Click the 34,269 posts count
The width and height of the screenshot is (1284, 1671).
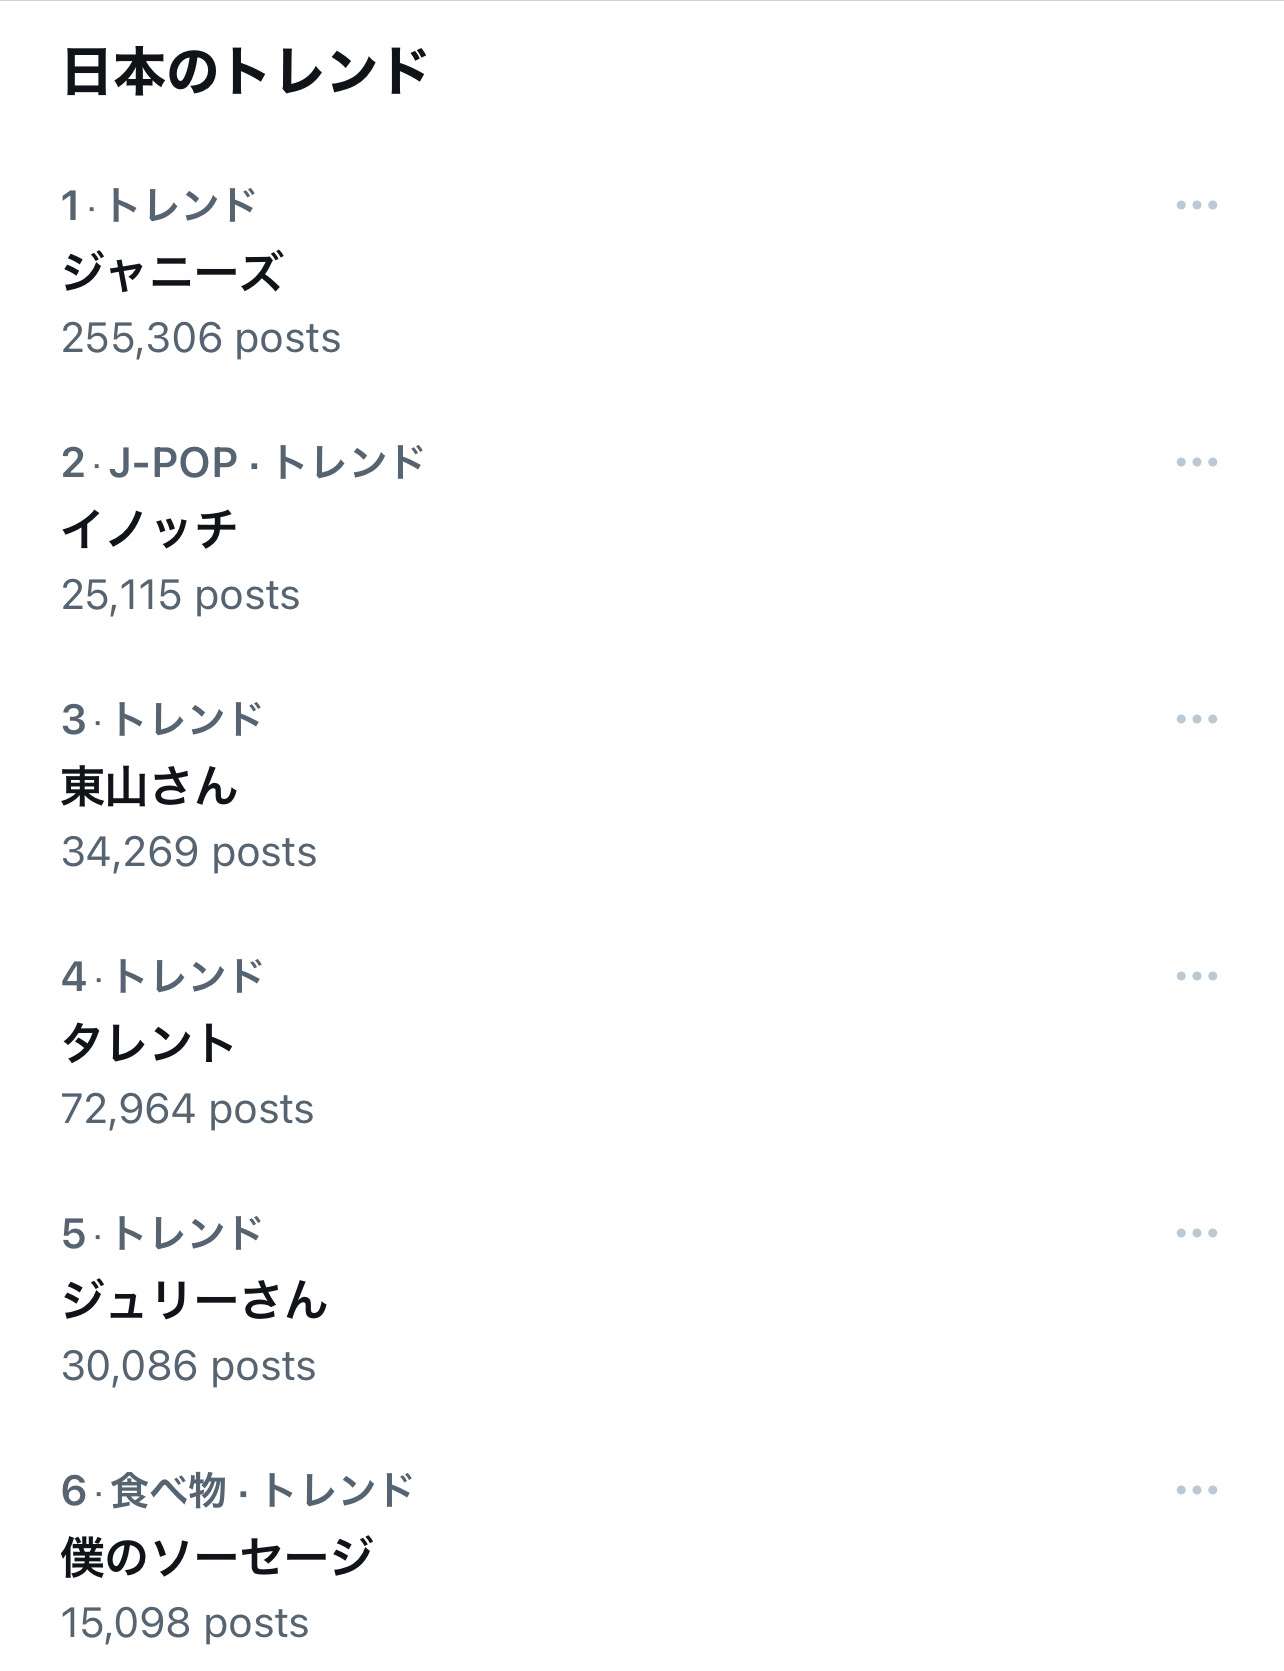point(189,853)
